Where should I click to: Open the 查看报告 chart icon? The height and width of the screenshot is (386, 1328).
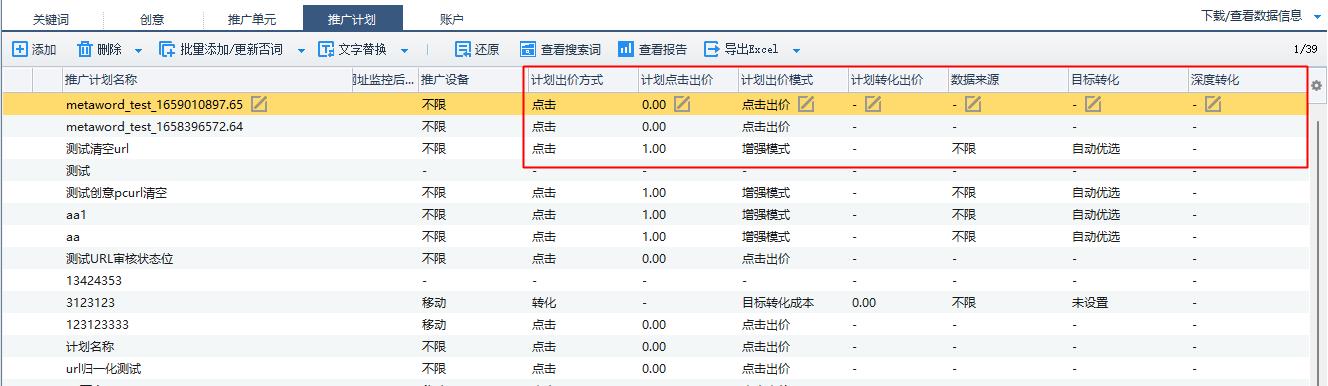[x=626, y=49]
